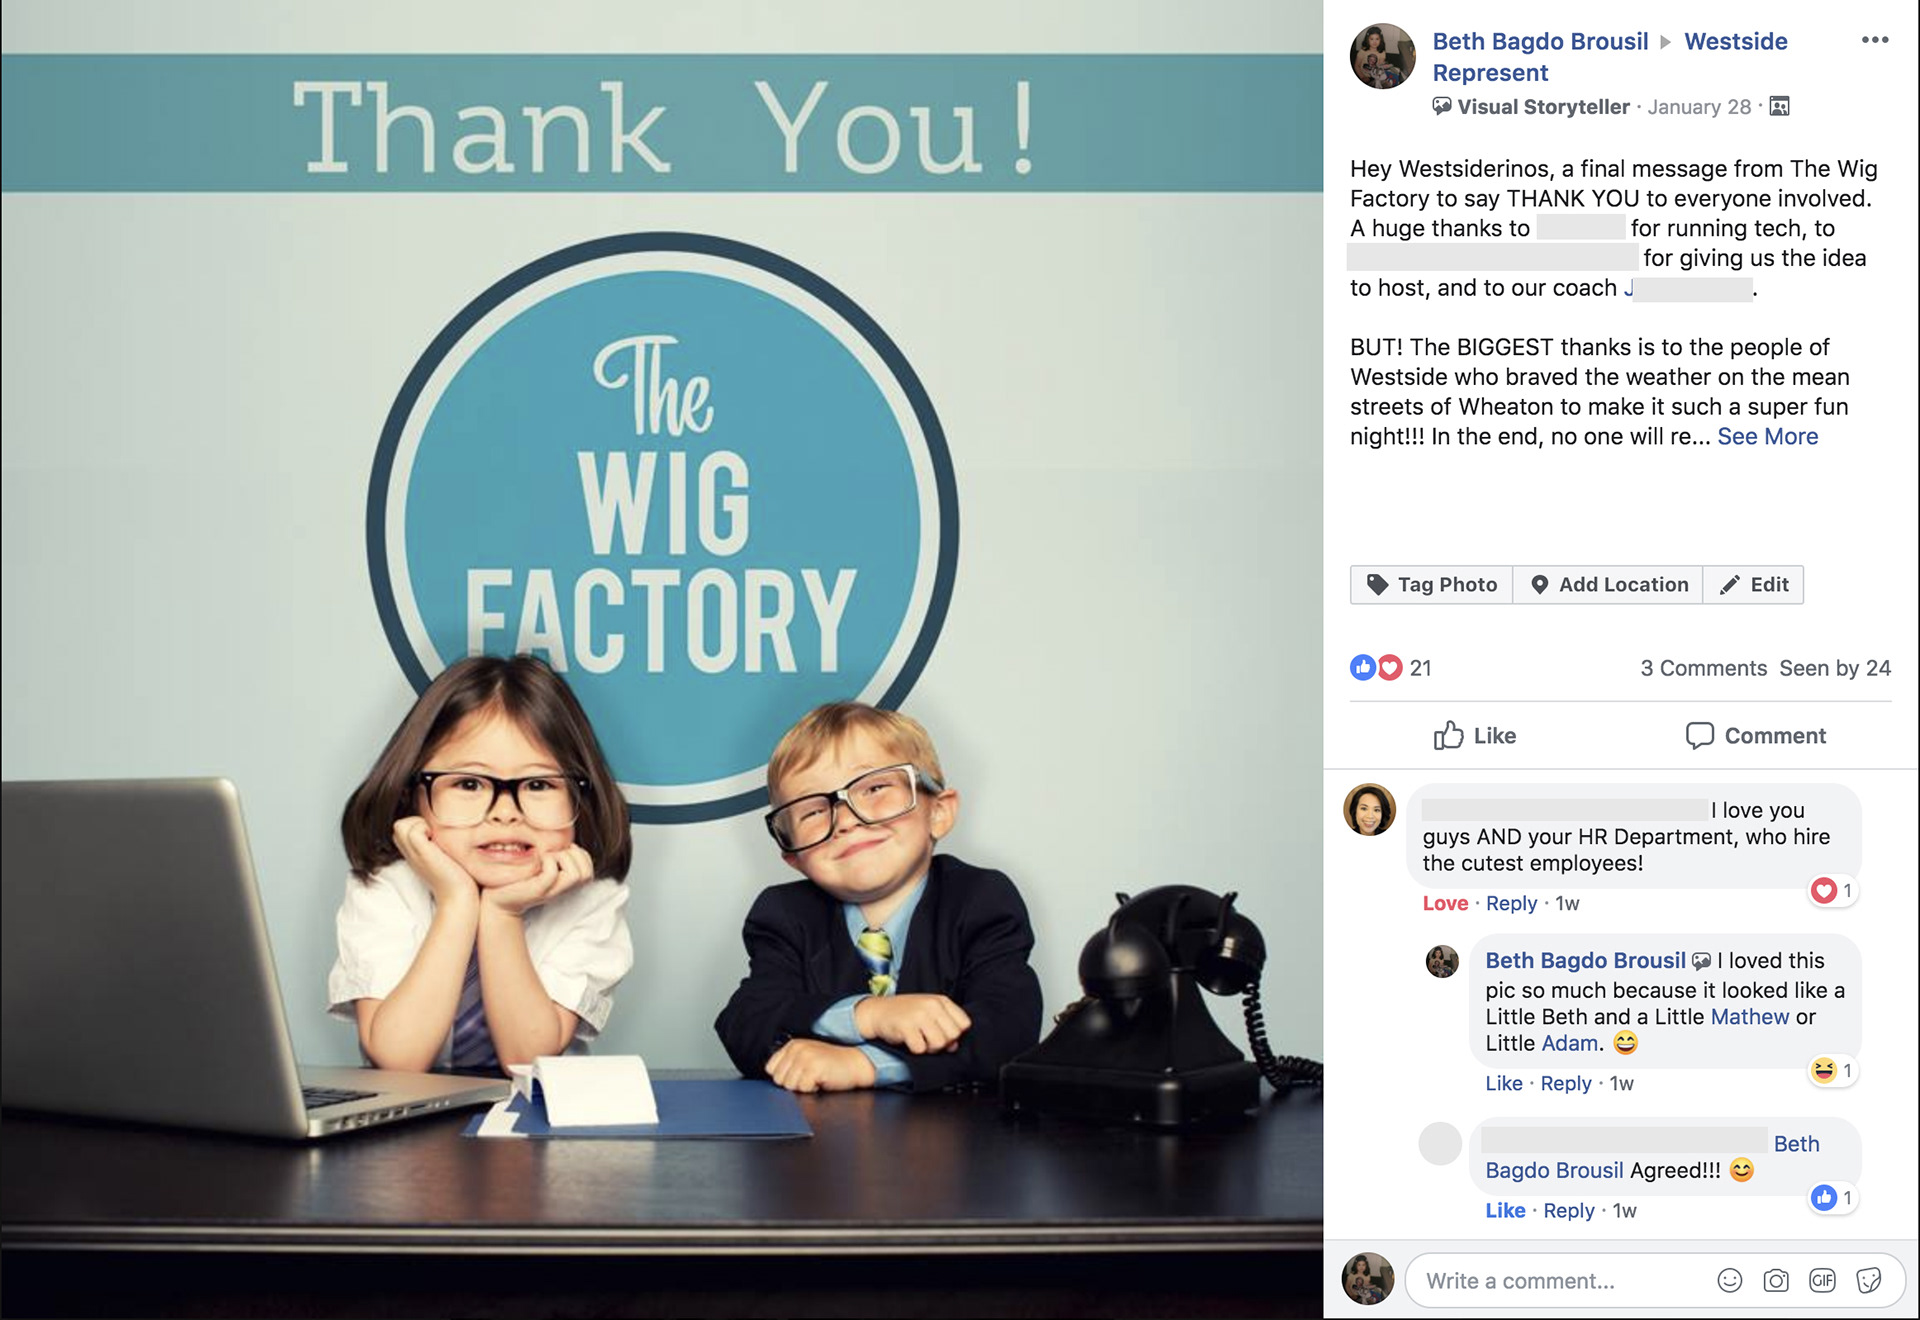1920x1320 pixels.
Task: Open the 3 Comments link
Action: click(1703, 668)
